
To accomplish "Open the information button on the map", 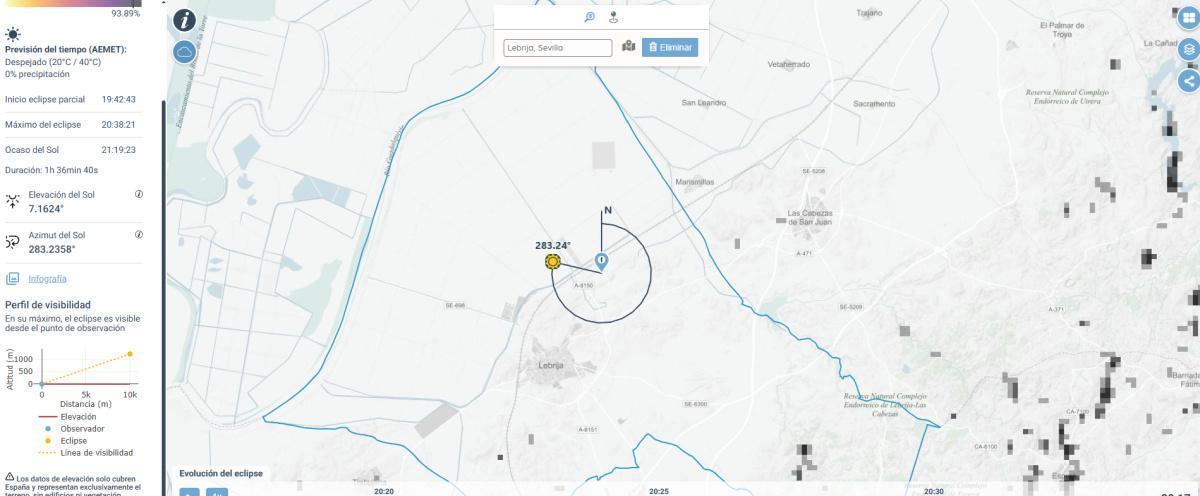I will click(186, 19).
